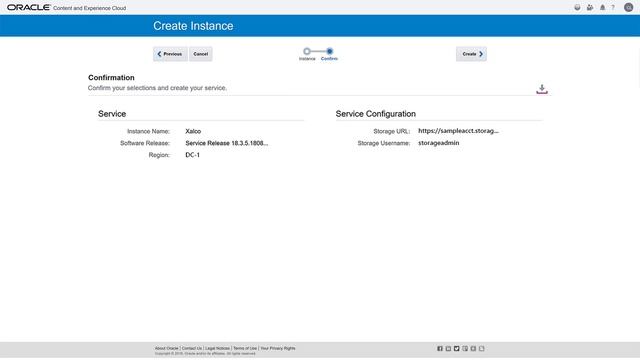Click the Oracle logo in the header
640x360 pixels.
tap(29, 7)
